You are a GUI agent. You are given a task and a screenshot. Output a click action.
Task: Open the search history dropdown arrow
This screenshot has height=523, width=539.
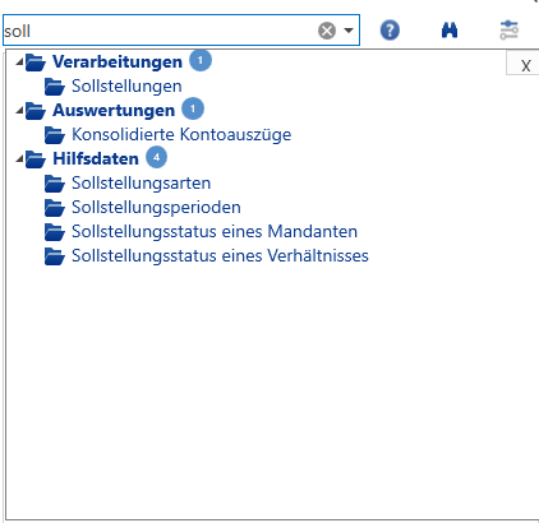(x=349, y=31)
